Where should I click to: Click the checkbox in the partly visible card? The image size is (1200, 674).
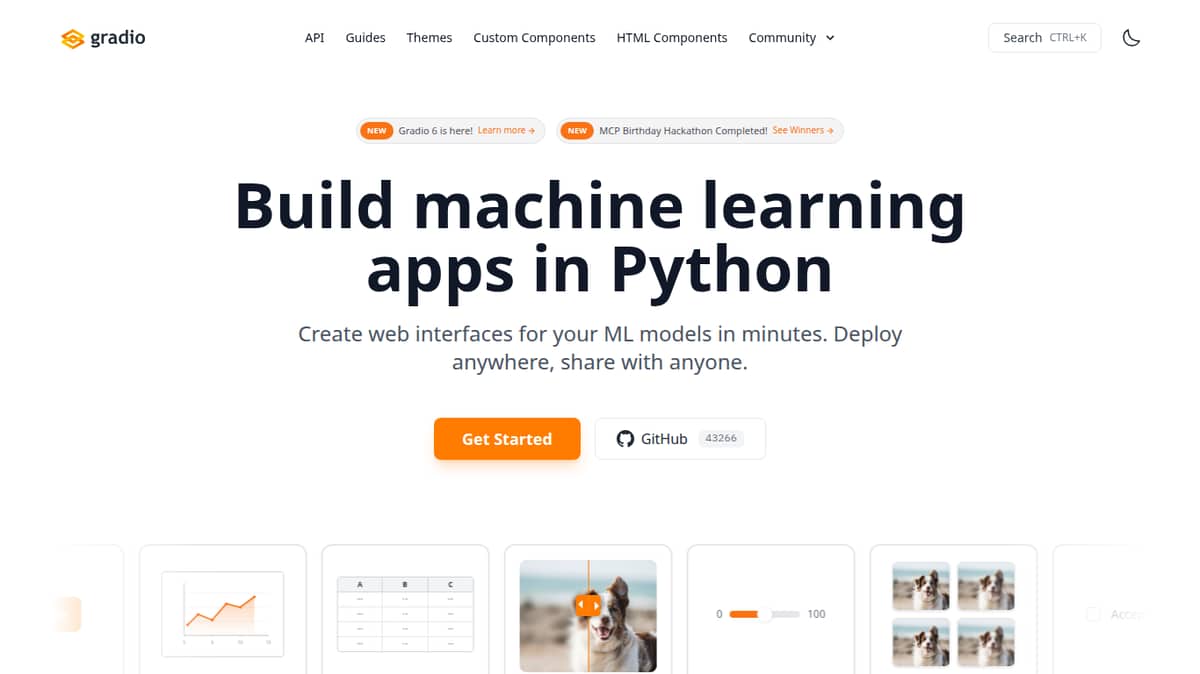click(x=1093, y=614)
